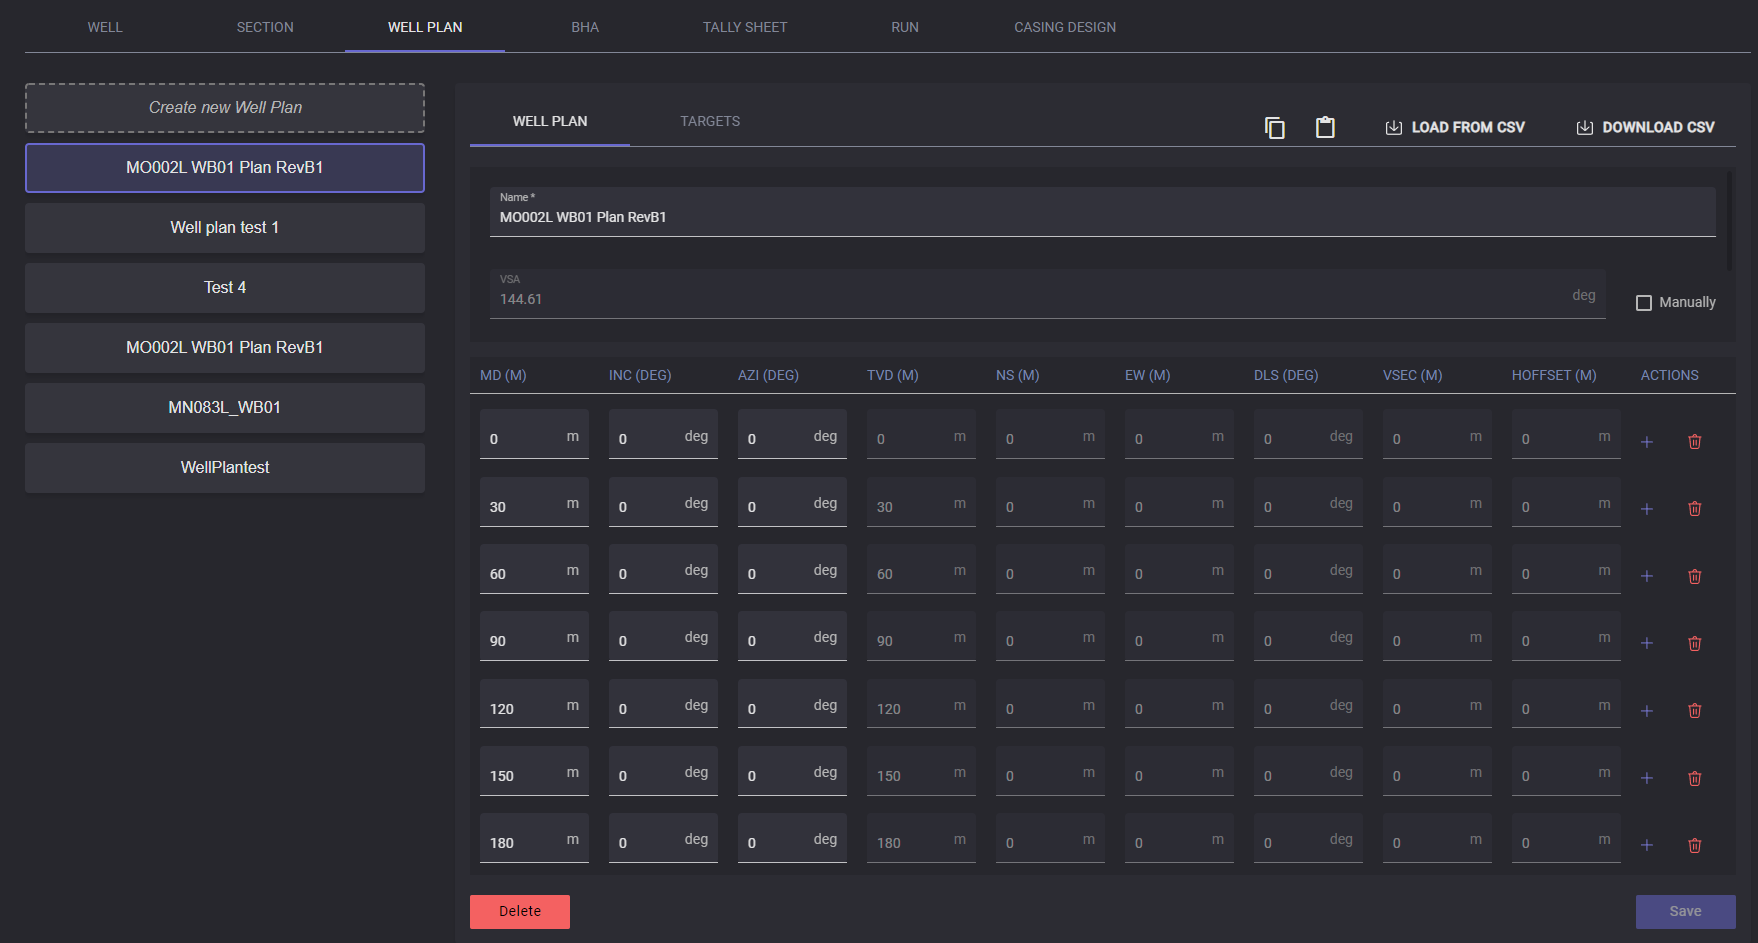Click the copy well plan icon
The width and height of the screenshot is (1758, 943).
(x=1274, y=128)
